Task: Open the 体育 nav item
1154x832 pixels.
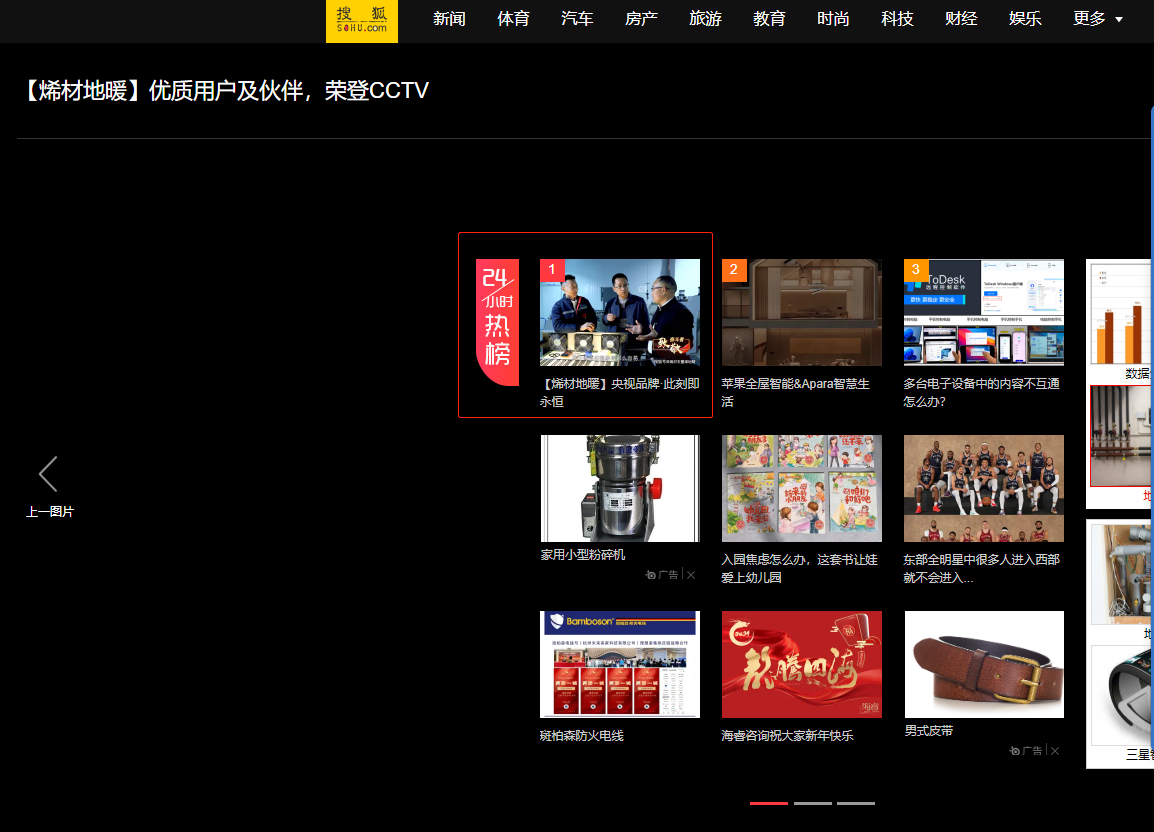Action: (x=513, y=19)
